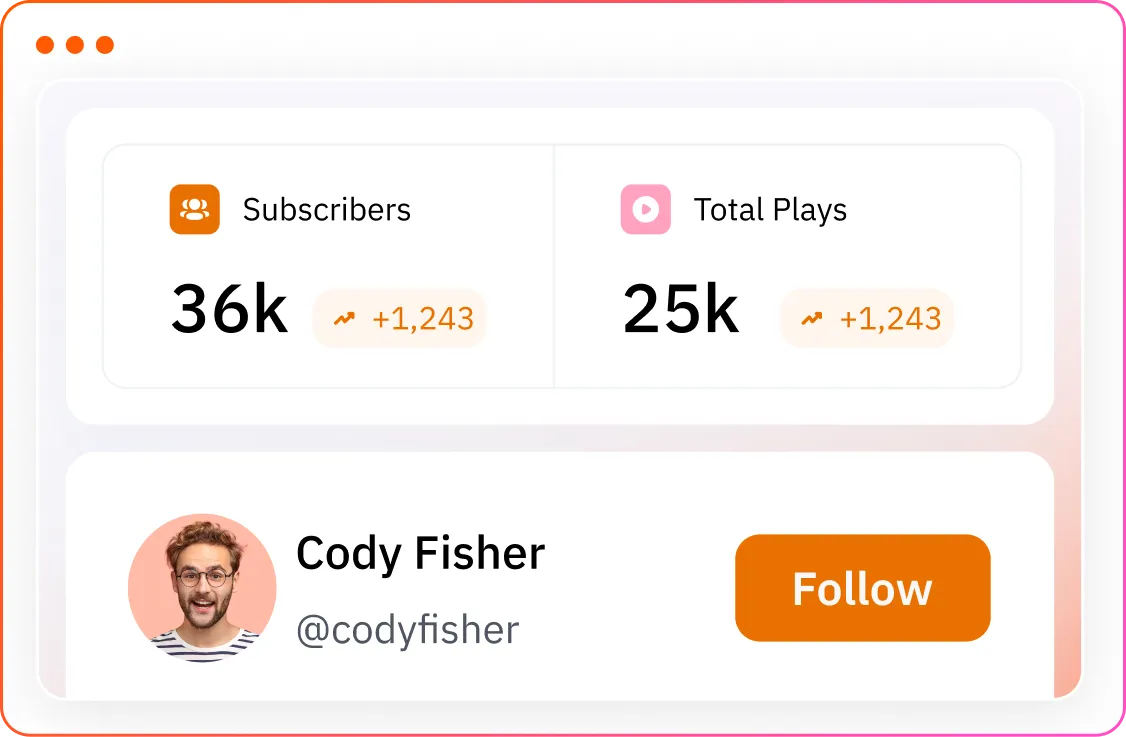Click the orange Subscribers people icon

[194, 210]
